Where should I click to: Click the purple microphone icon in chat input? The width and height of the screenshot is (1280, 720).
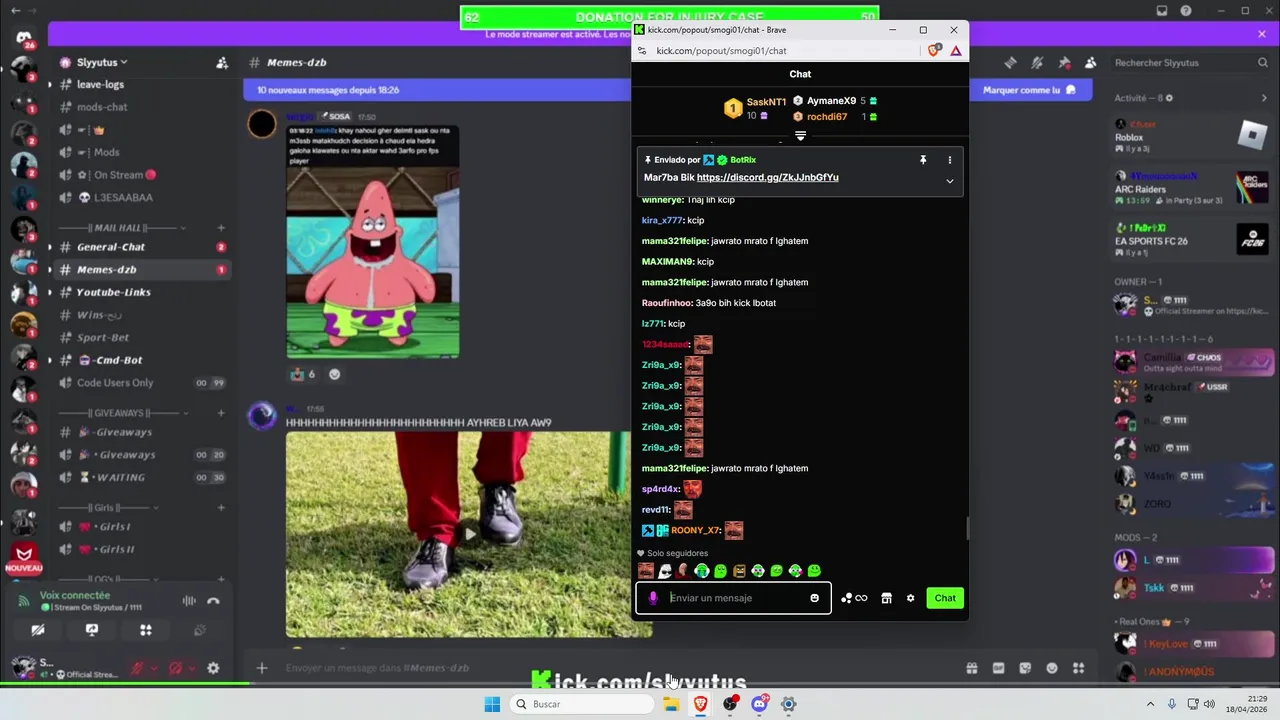(x=653, y=598)
